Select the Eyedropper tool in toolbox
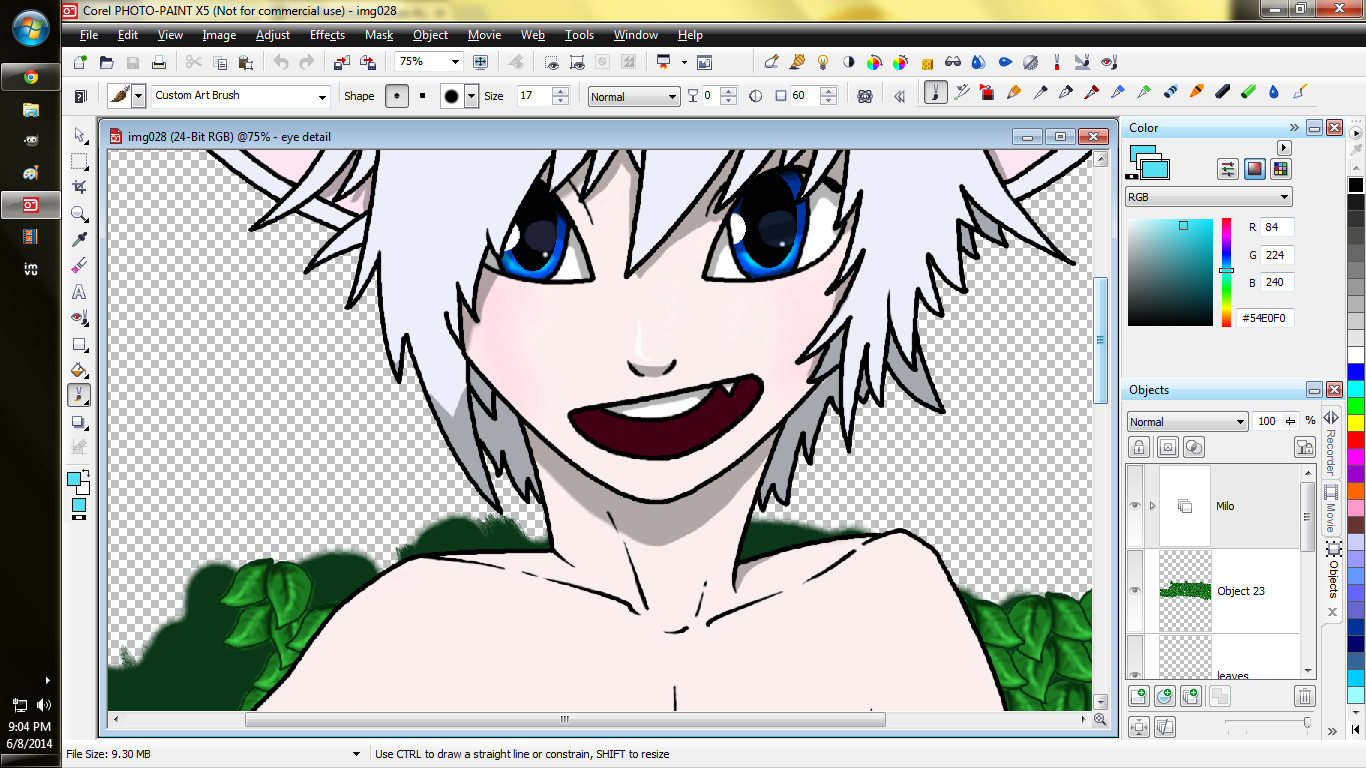Viewport: 1366px width, 768px height. [79, 239]
